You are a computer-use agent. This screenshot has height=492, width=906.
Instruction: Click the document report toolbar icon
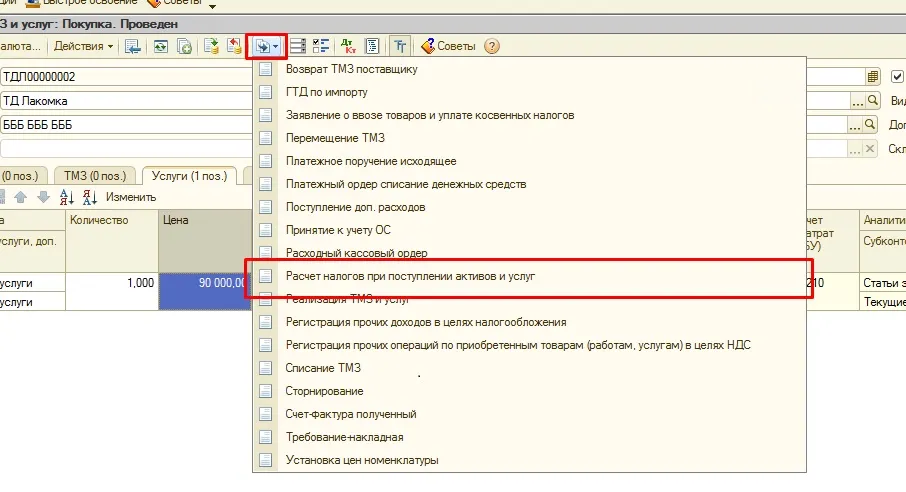click(372, 46)
